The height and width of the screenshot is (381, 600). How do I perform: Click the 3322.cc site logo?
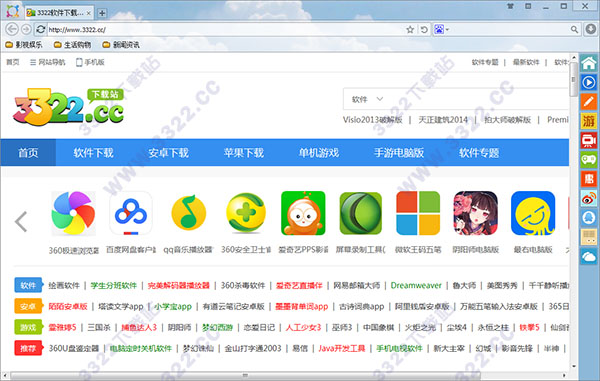click(69, 107)
